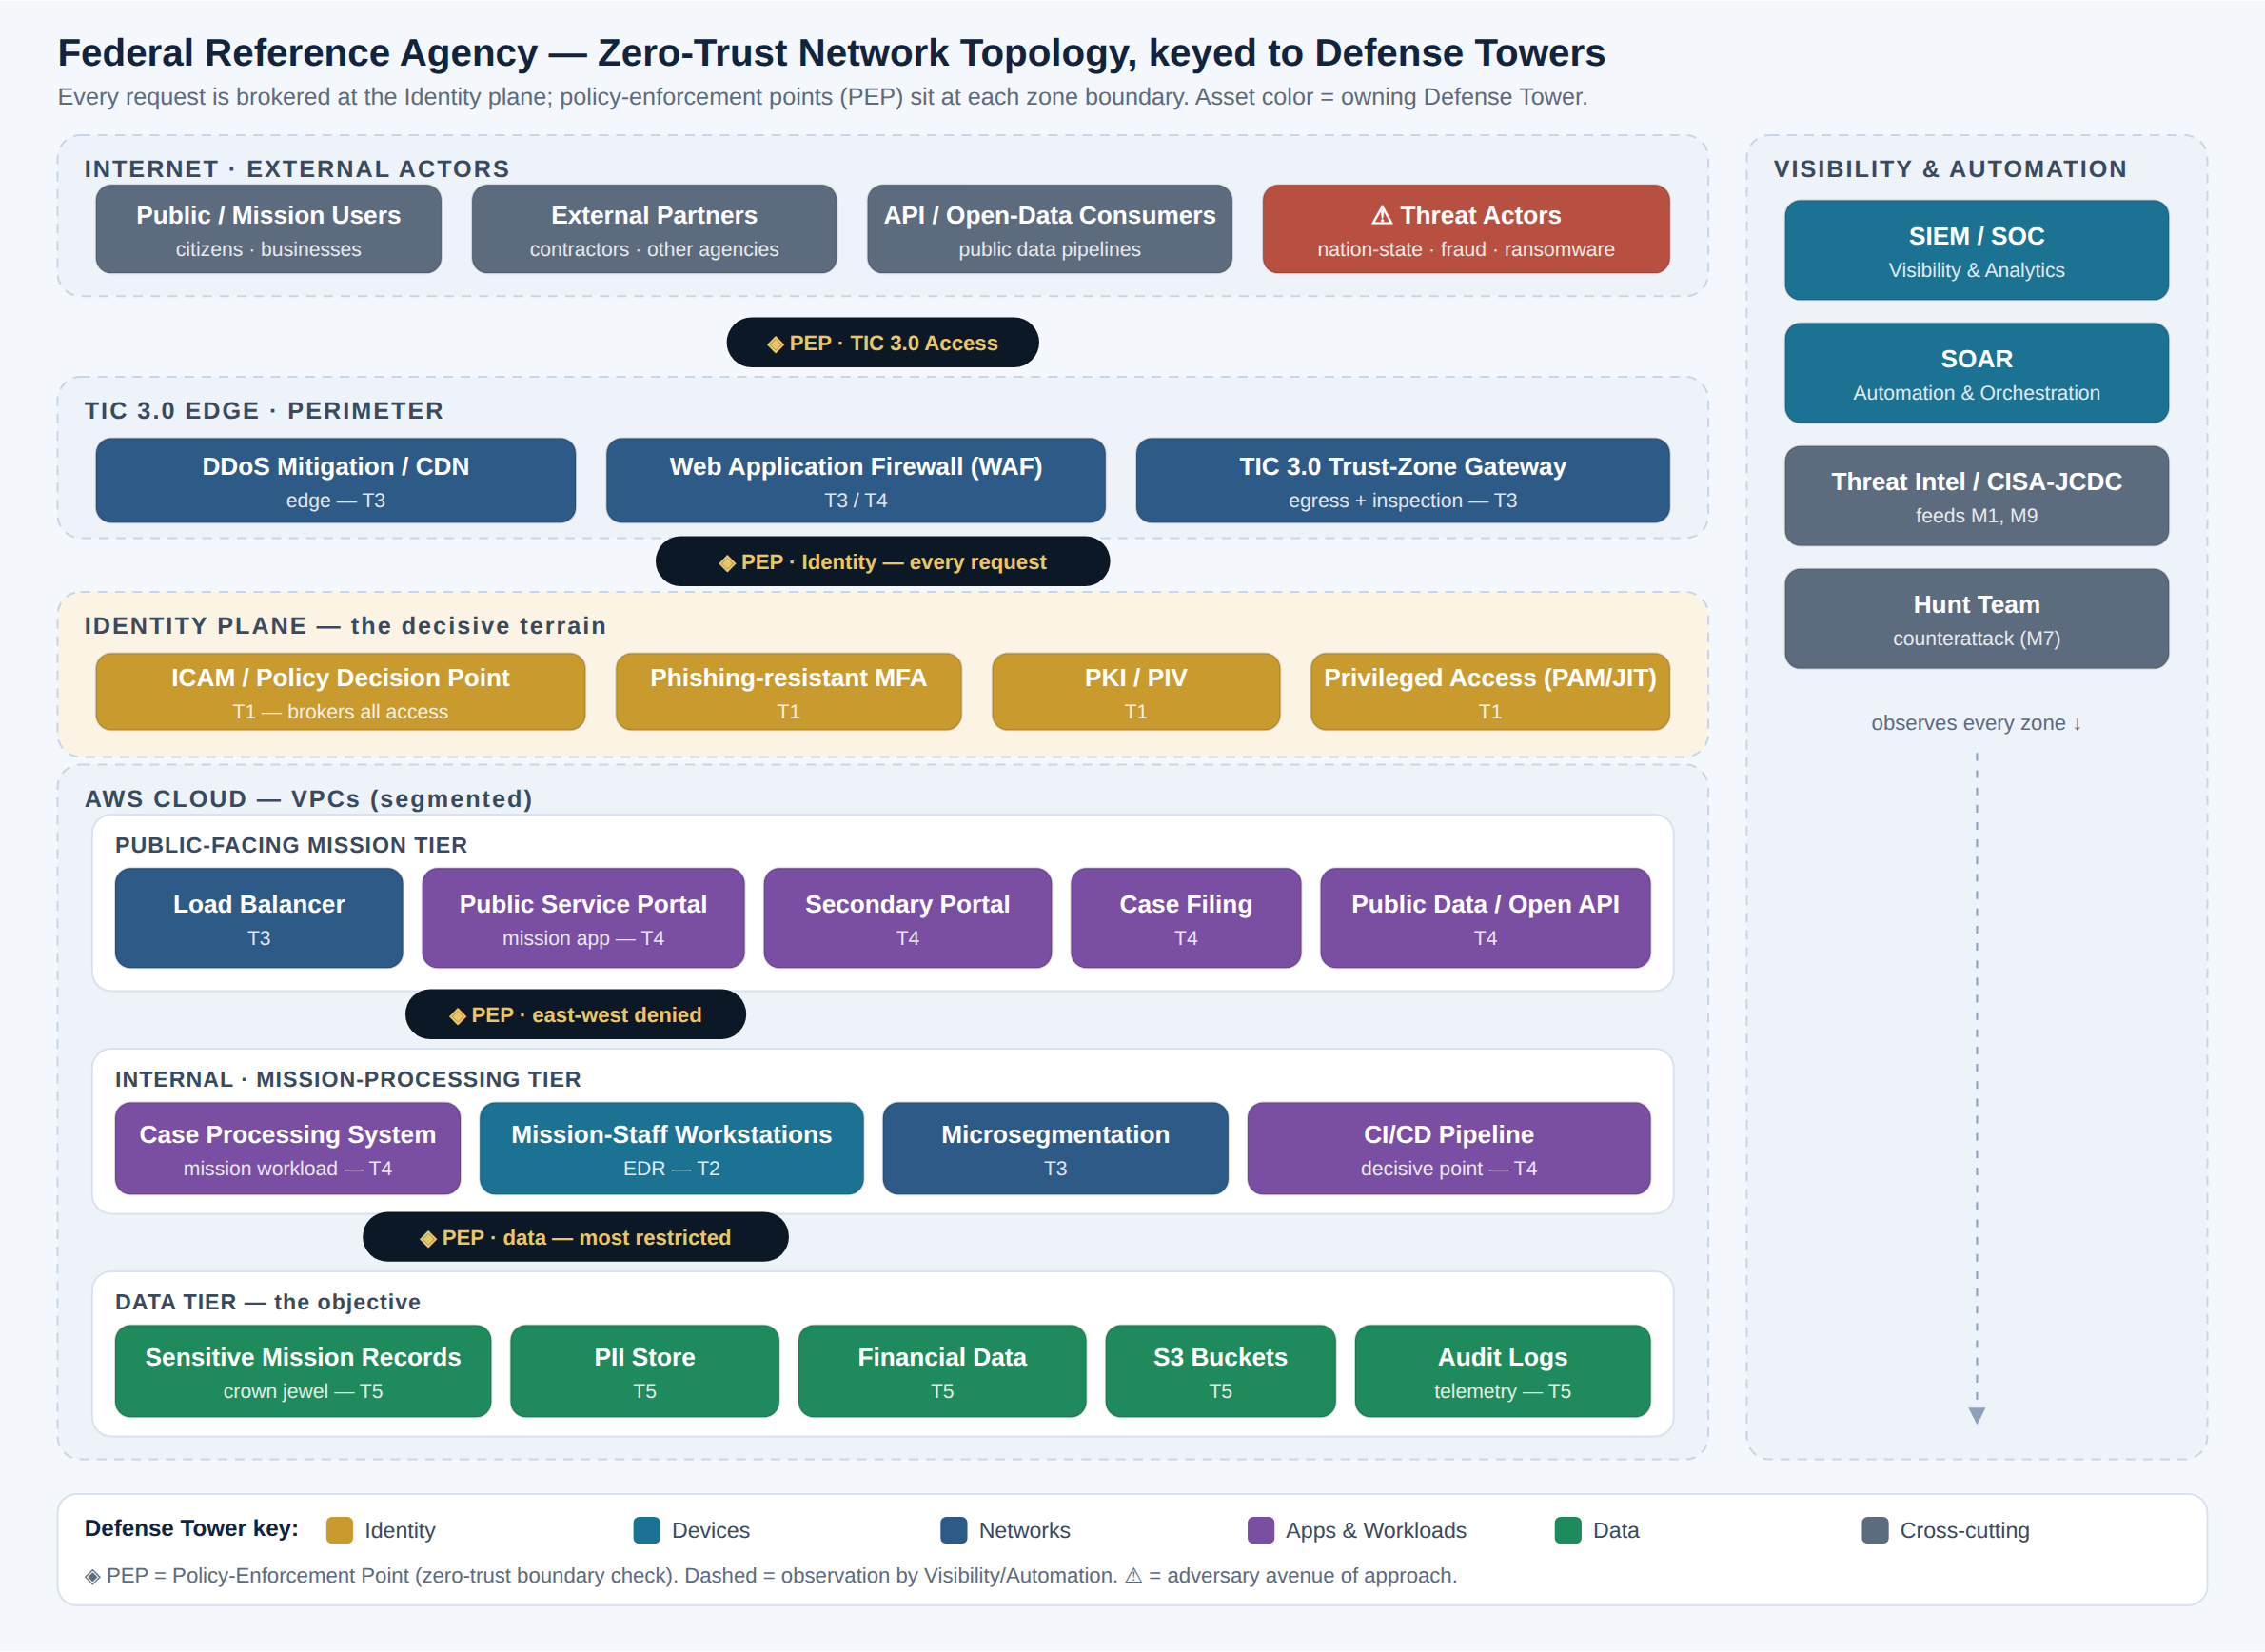Click the subtitle about policy-enforcement points
The height and width of the screenshot is (1652, 2265).
pos(822,97)
